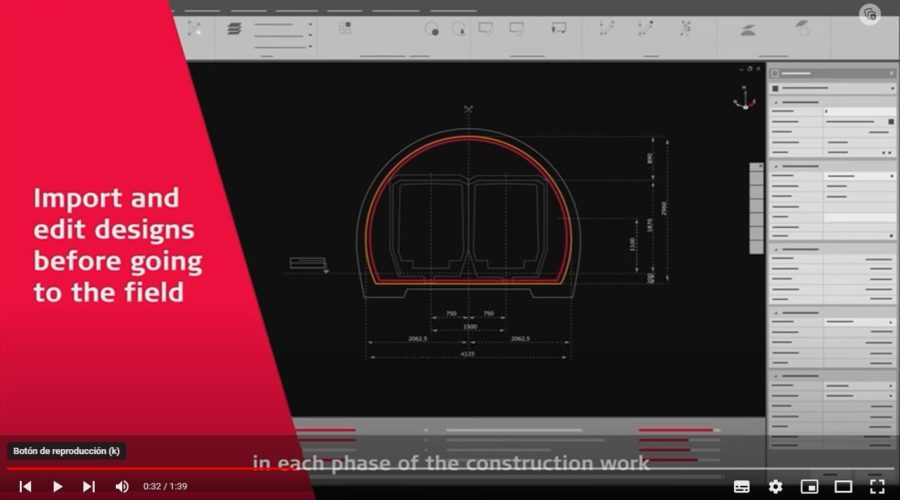900x500 pixels.
Task: Mute the video using the speaker icon
Action: tap(122, 486)
